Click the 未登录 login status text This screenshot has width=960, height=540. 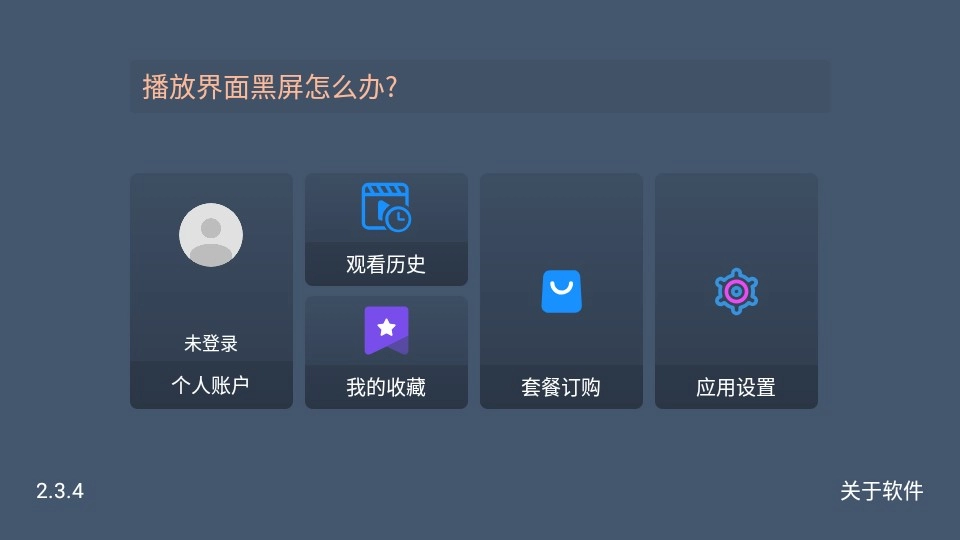coord(211,343)
